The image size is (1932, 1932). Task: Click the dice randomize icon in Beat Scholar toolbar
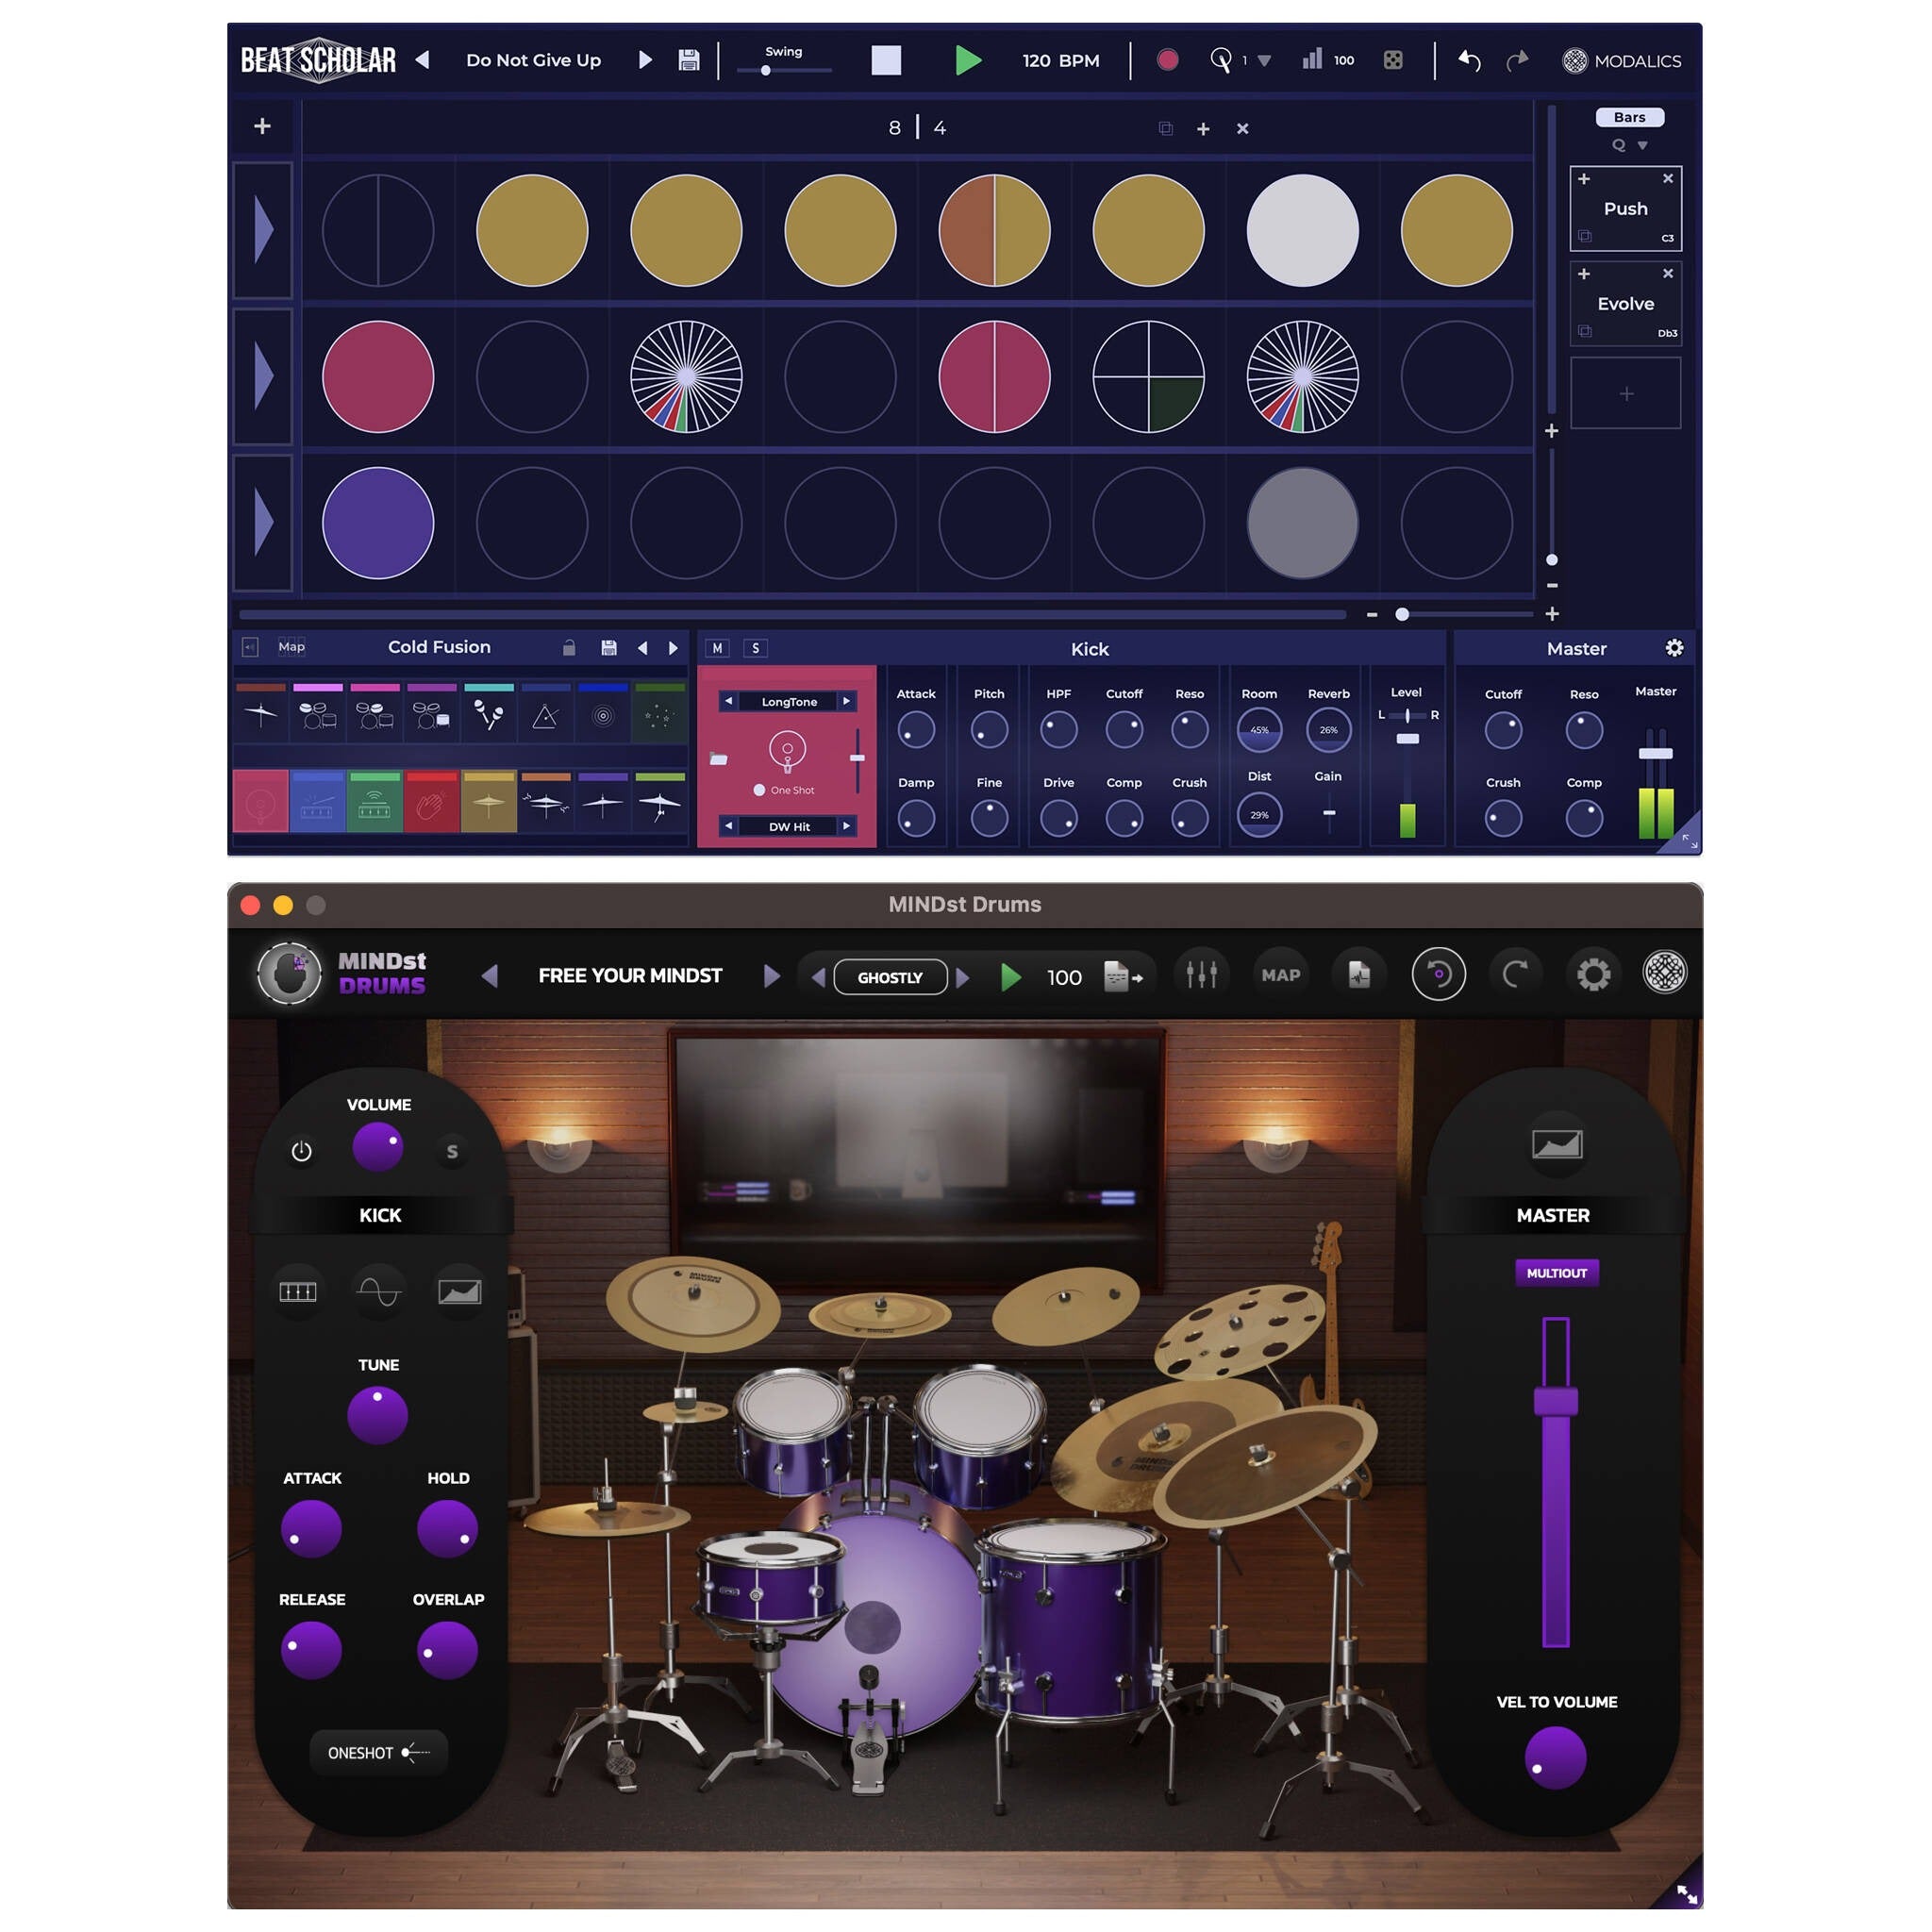[1393, 60]
